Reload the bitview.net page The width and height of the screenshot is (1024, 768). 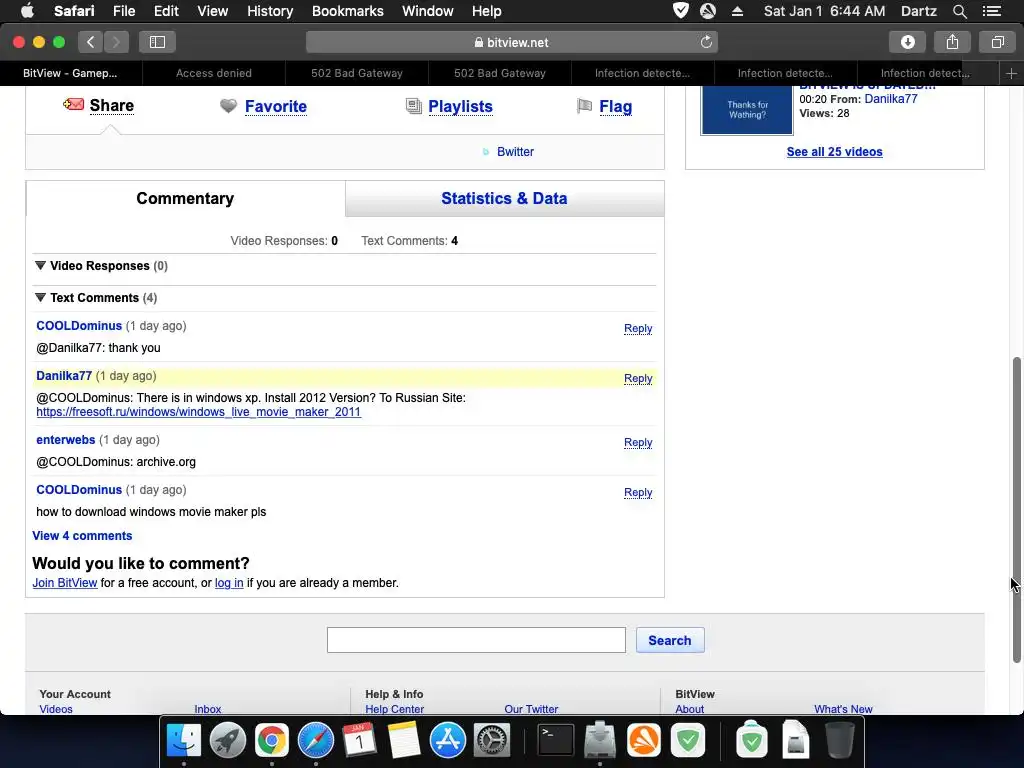click(706, 42)
